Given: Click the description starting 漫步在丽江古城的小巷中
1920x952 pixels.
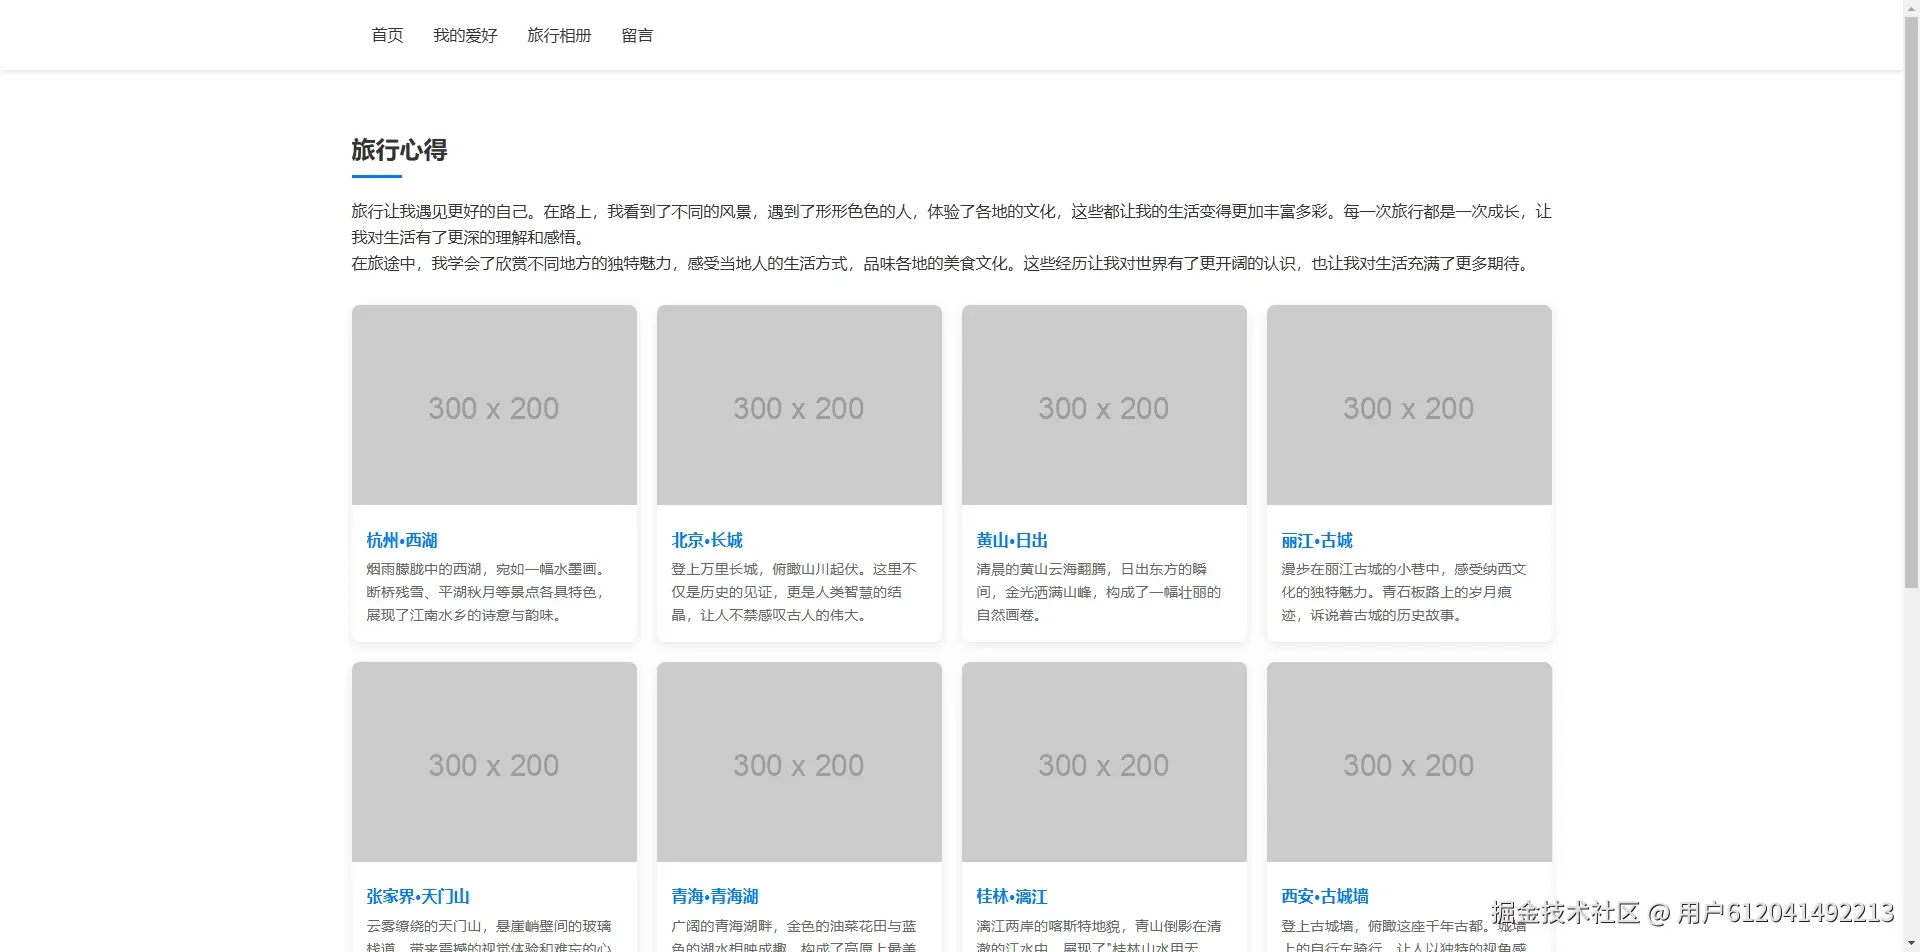Looking at the screenshot, I should click(1404, 592).
